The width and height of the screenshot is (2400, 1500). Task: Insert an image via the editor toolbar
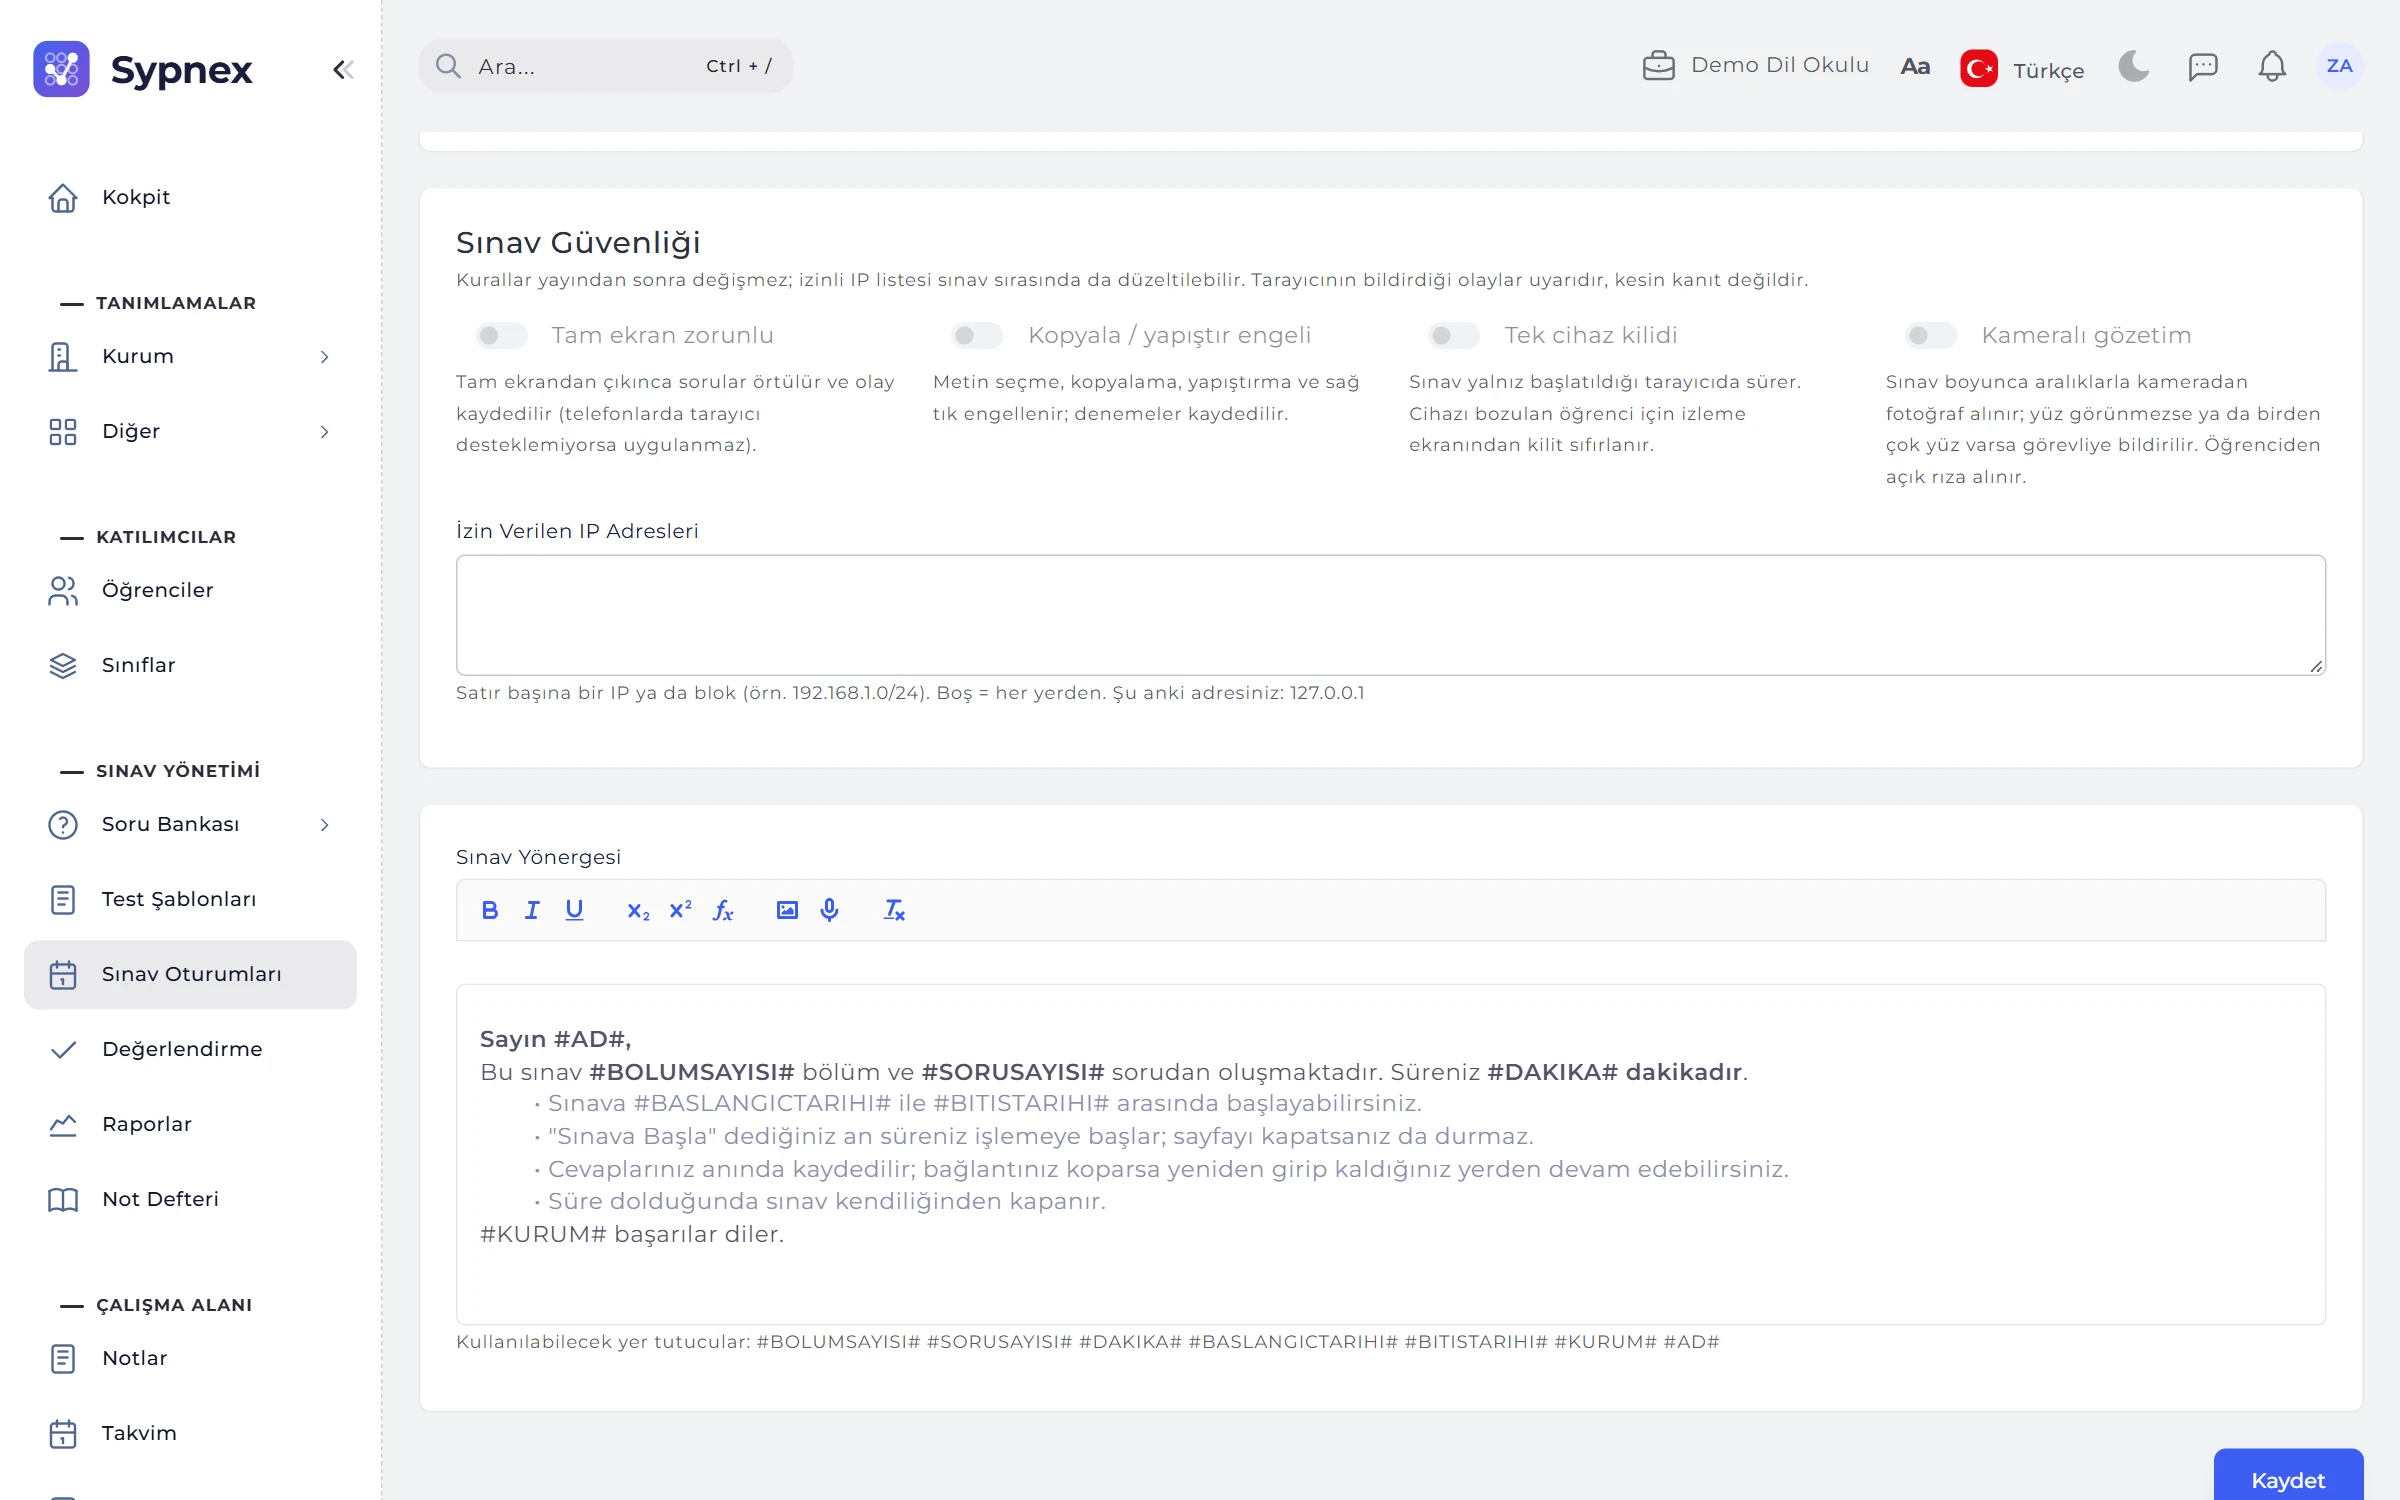787,910
